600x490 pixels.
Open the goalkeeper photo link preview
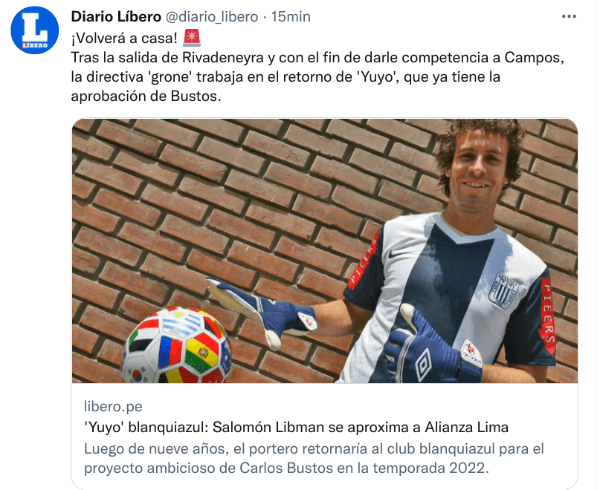(325, 251)
